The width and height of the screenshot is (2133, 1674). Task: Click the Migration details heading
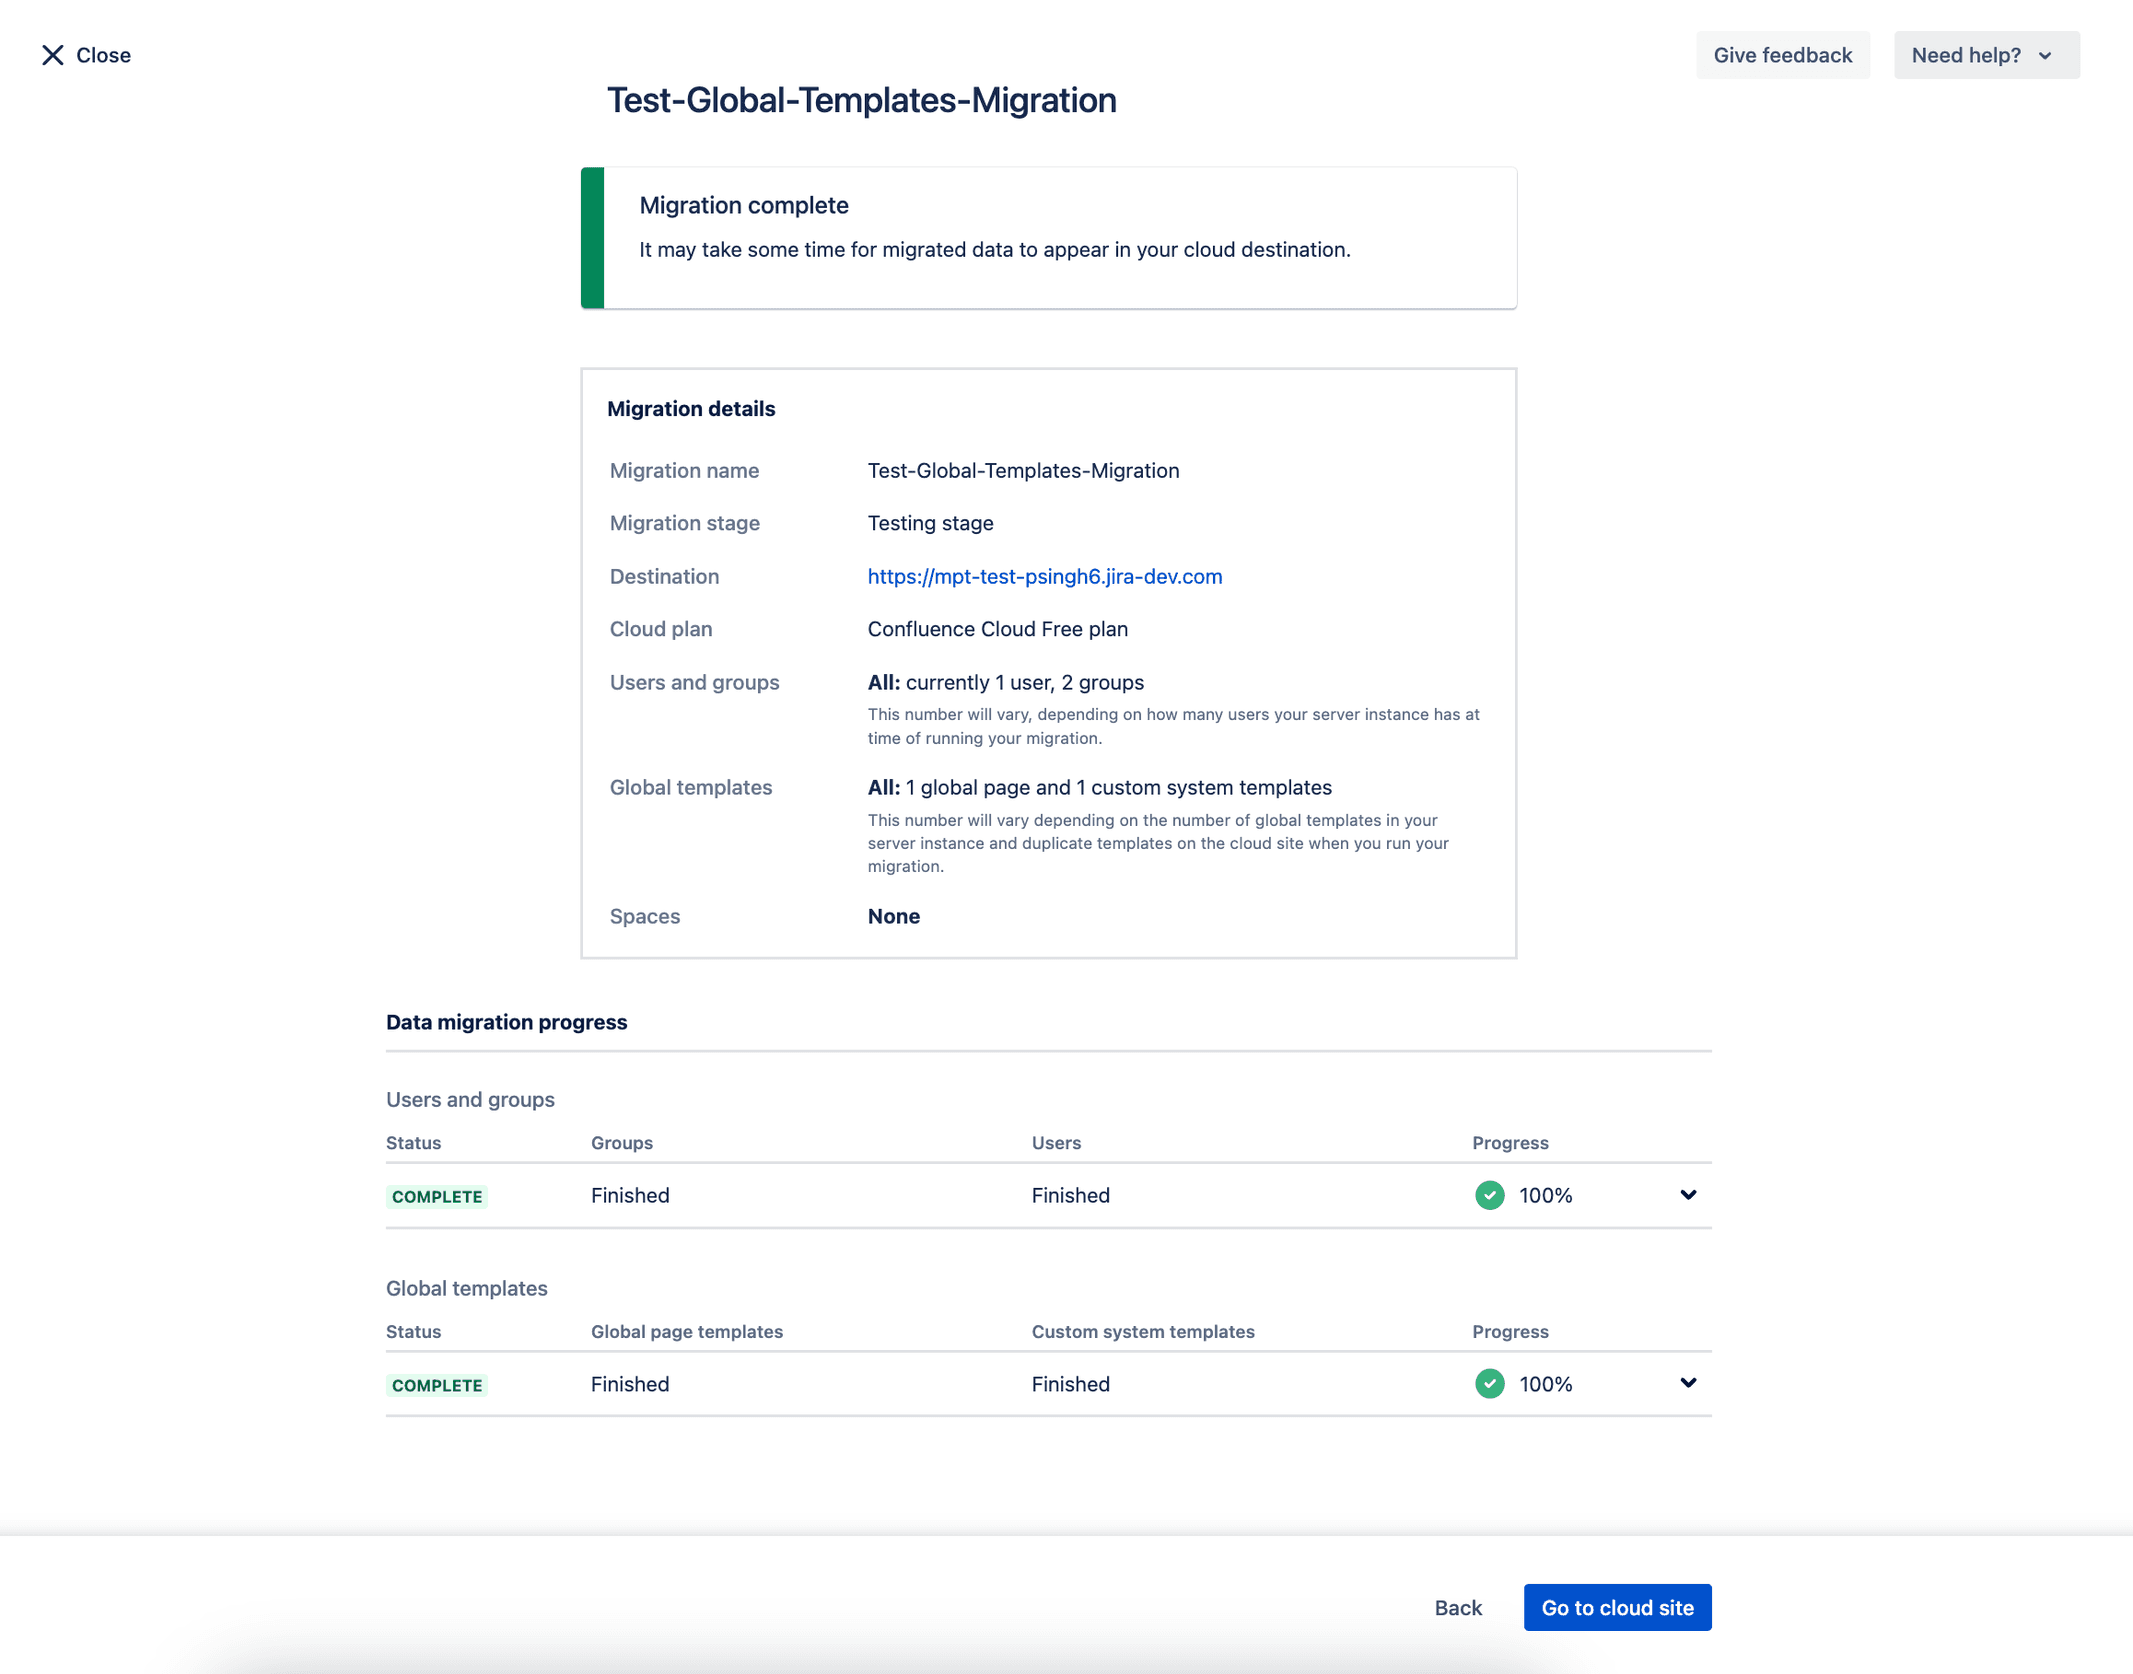pyautogui.click(x=691, y=408)
